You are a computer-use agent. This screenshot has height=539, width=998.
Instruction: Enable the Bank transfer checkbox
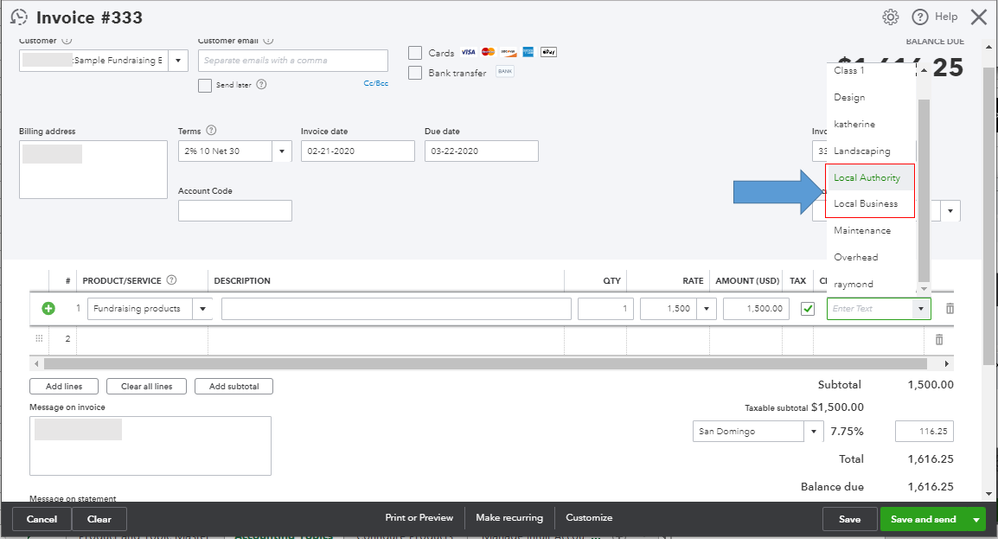coord(415,73)
